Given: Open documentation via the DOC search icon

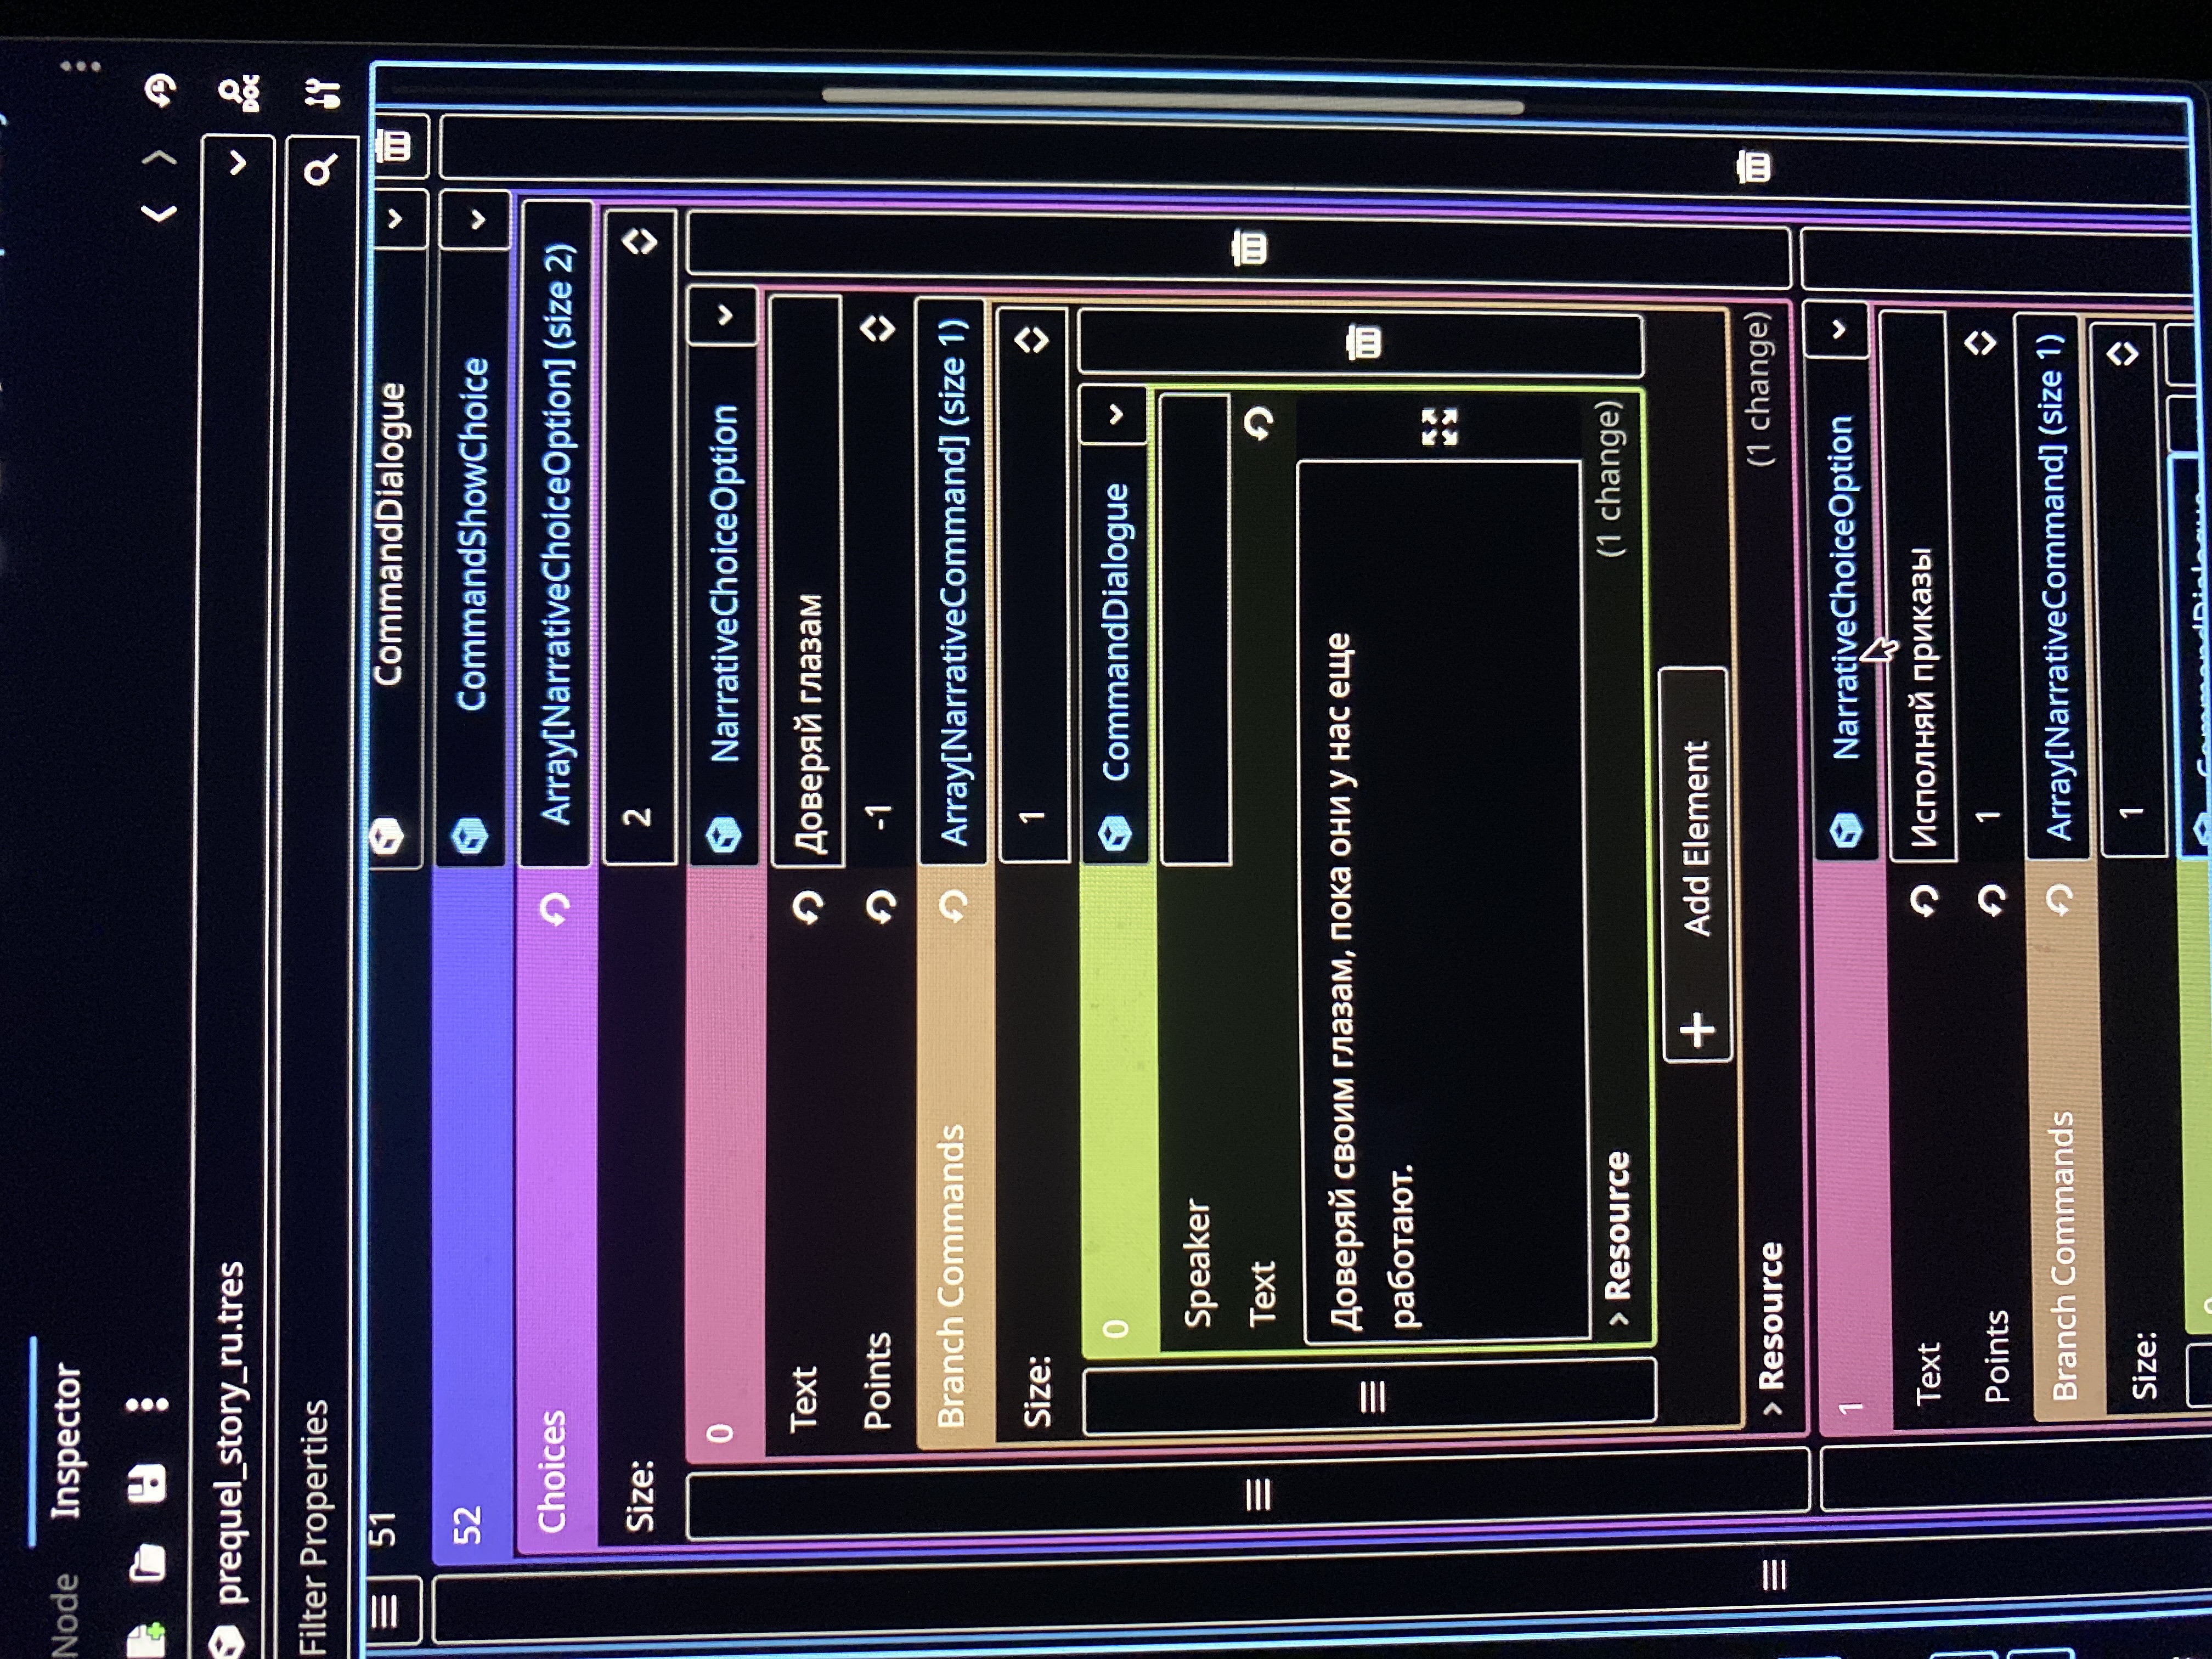Looking at the screenshot, I should 240,93.
